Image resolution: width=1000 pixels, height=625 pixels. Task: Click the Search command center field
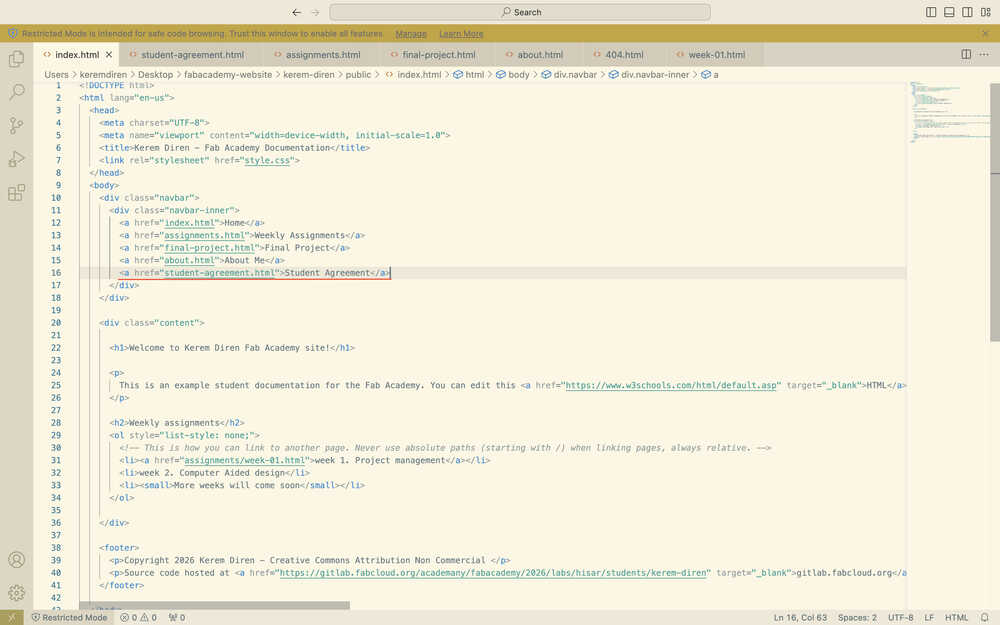tap(520, 12)
